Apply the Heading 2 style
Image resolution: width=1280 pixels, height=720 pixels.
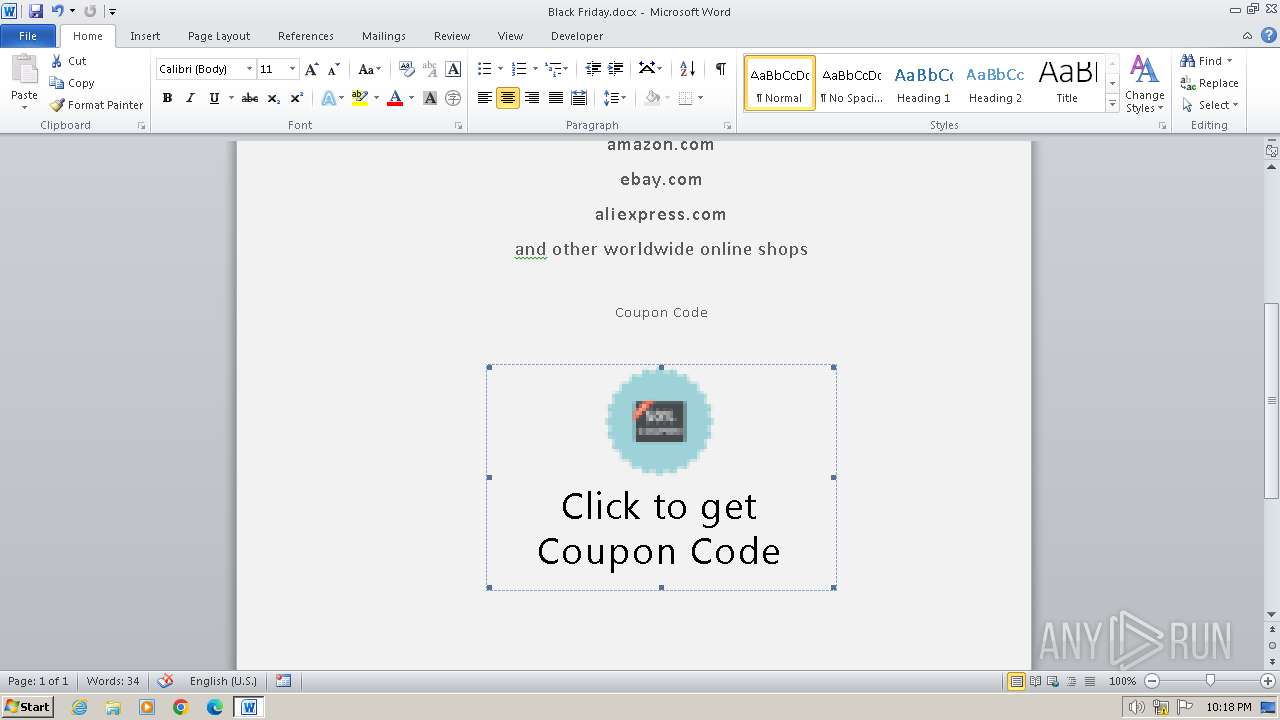click(995, 82)
